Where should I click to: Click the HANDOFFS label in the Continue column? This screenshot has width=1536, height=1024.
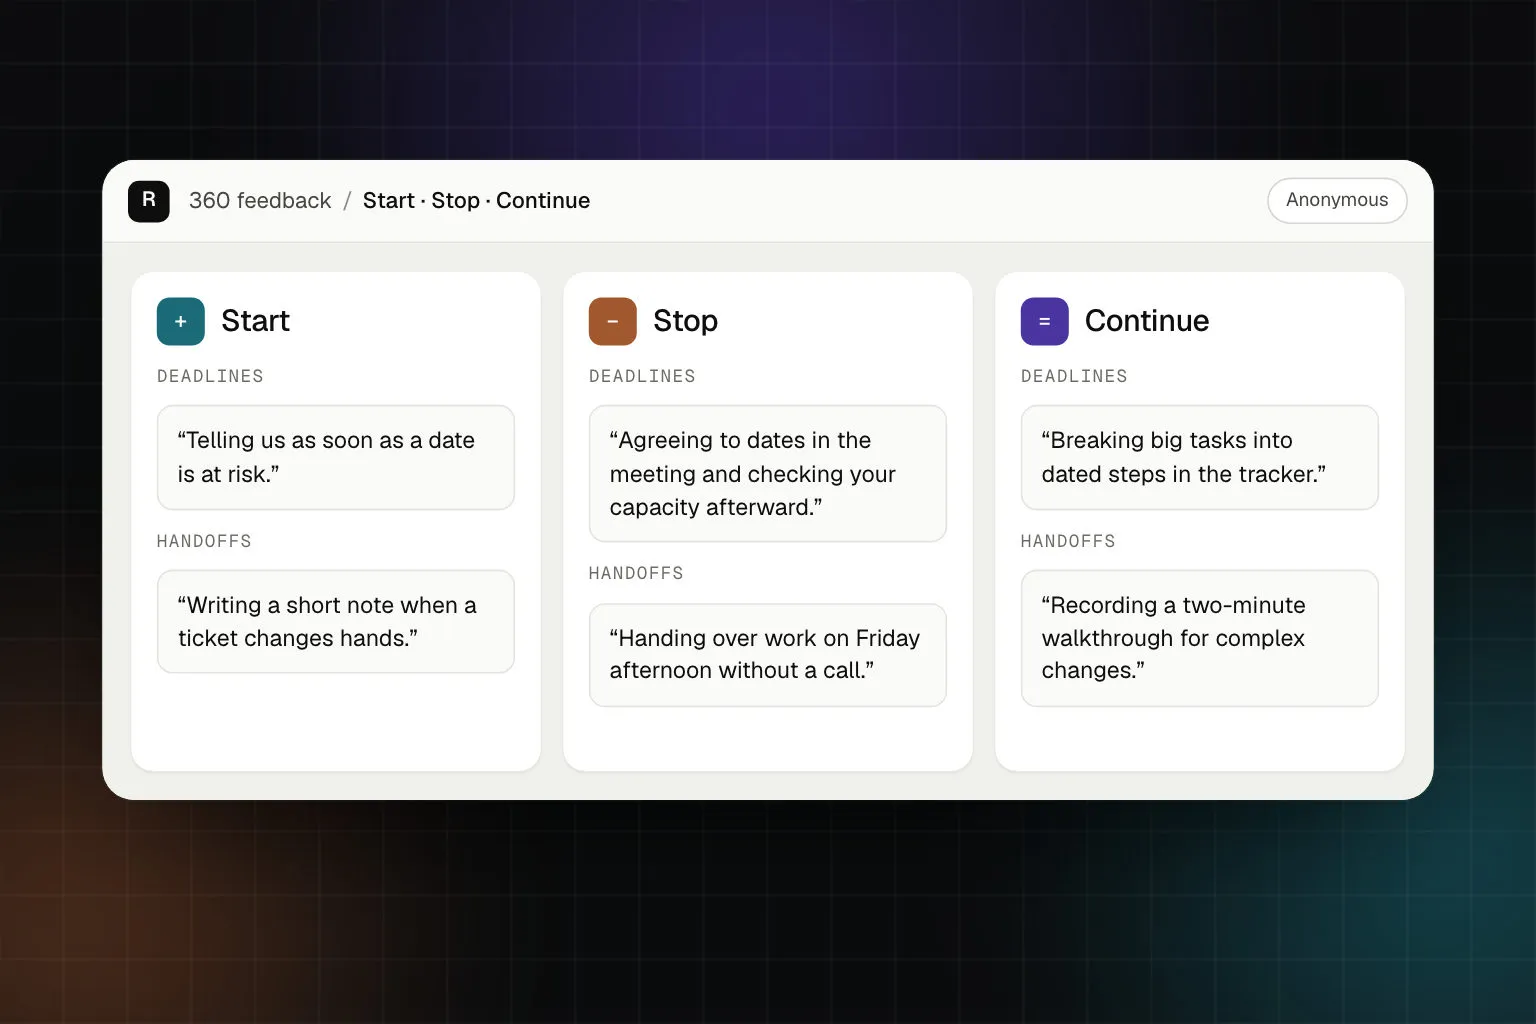(x=1068, y=541)
